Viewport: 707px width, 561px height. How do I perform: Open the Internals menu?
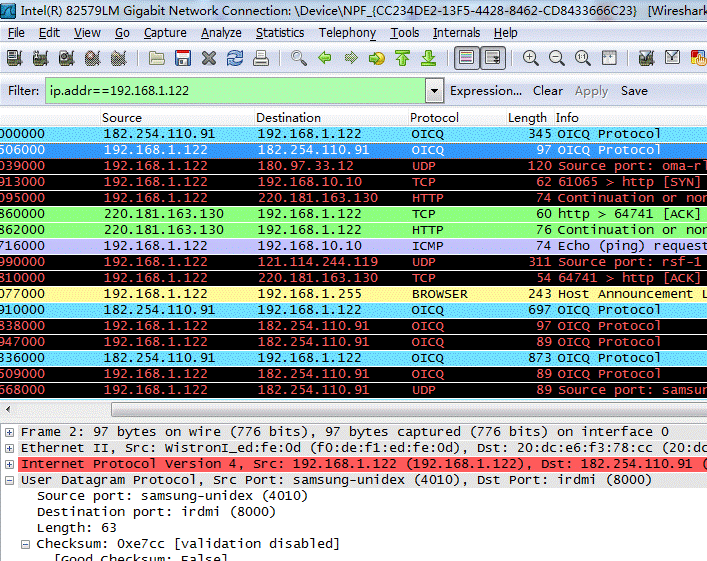[456, 33]
